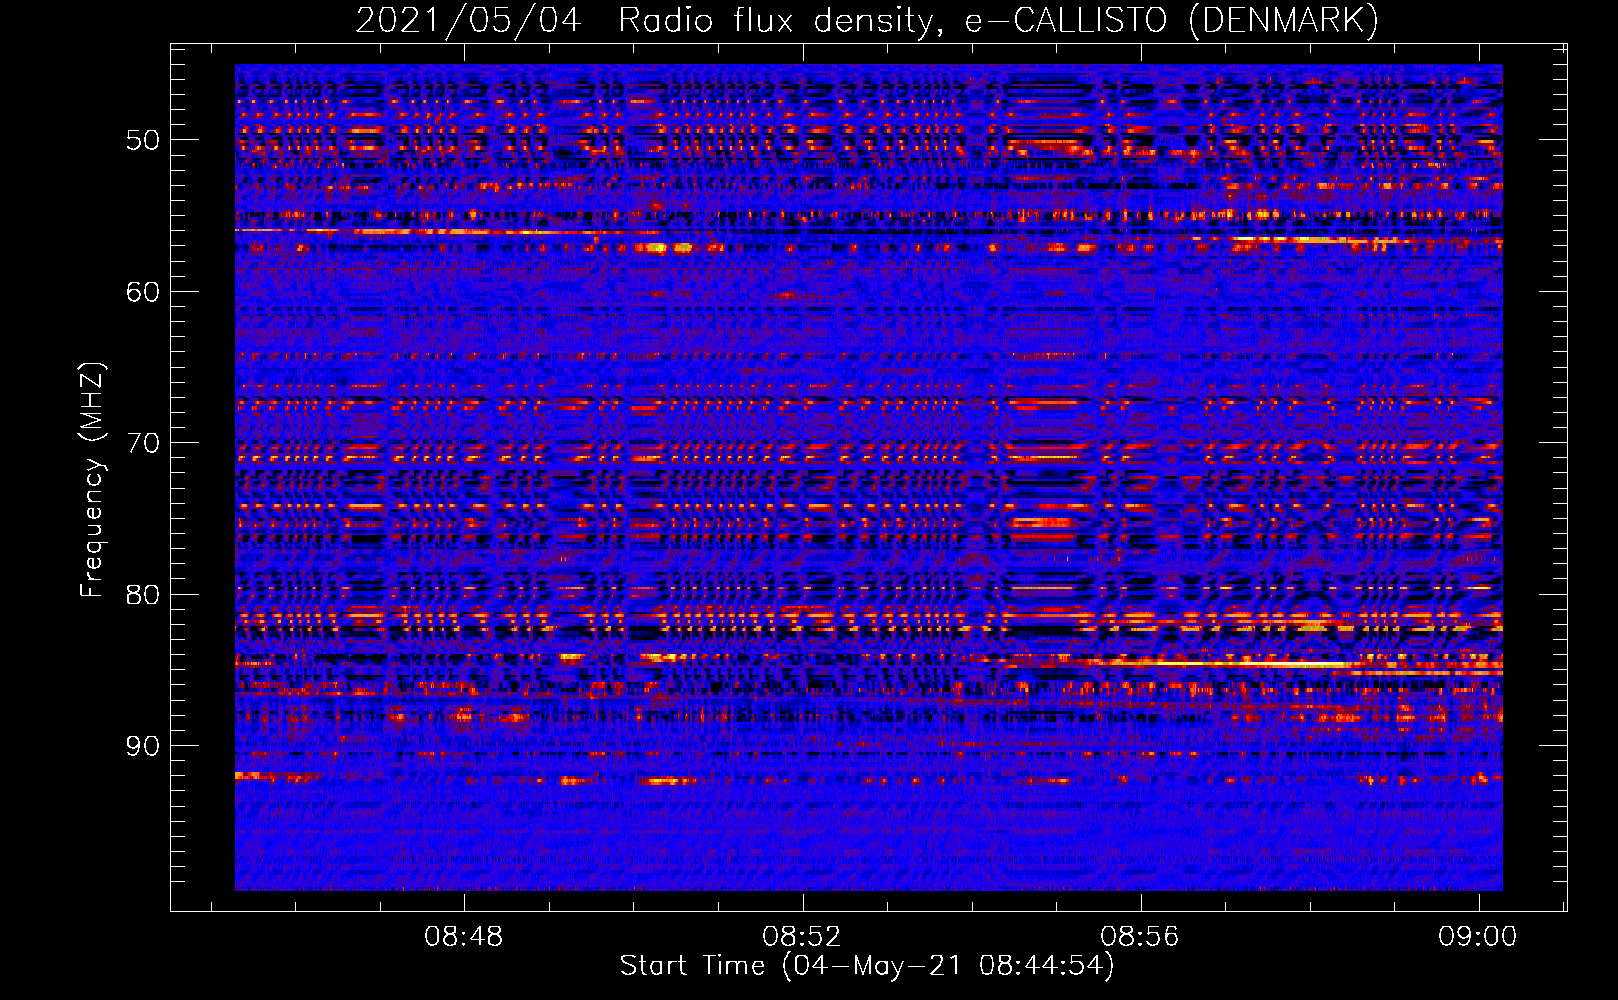This screenshot has height=1000, width=1618.
Task: Click the 90 frequency tick label
Action: pyautogui.click(x=143, y=746)
